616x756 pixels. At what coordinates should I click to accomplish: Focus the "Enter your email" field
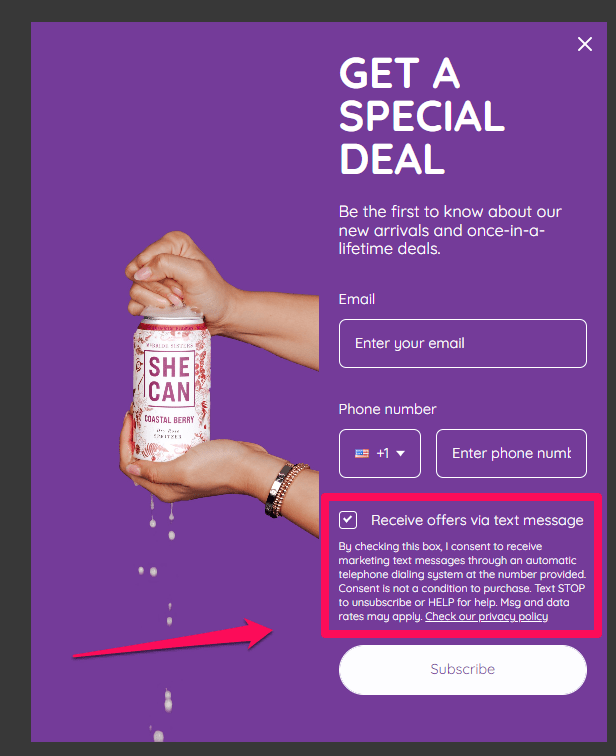(462, 343)
